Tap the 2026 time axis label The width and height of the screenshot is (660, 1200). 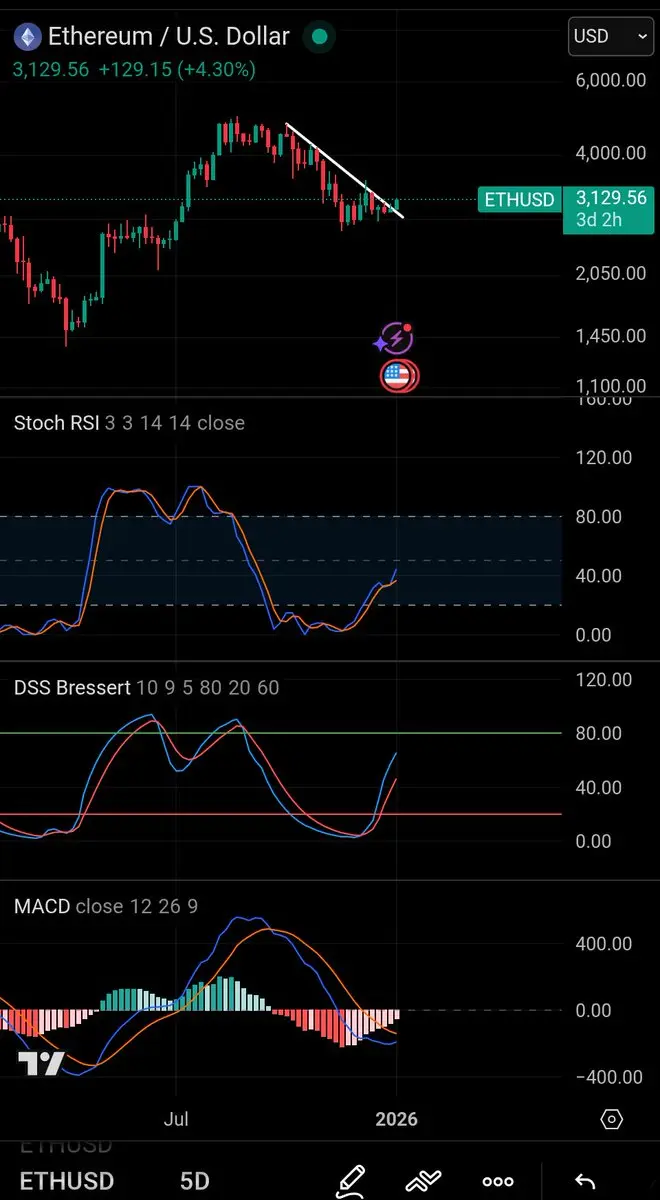tap(397, 1119)
